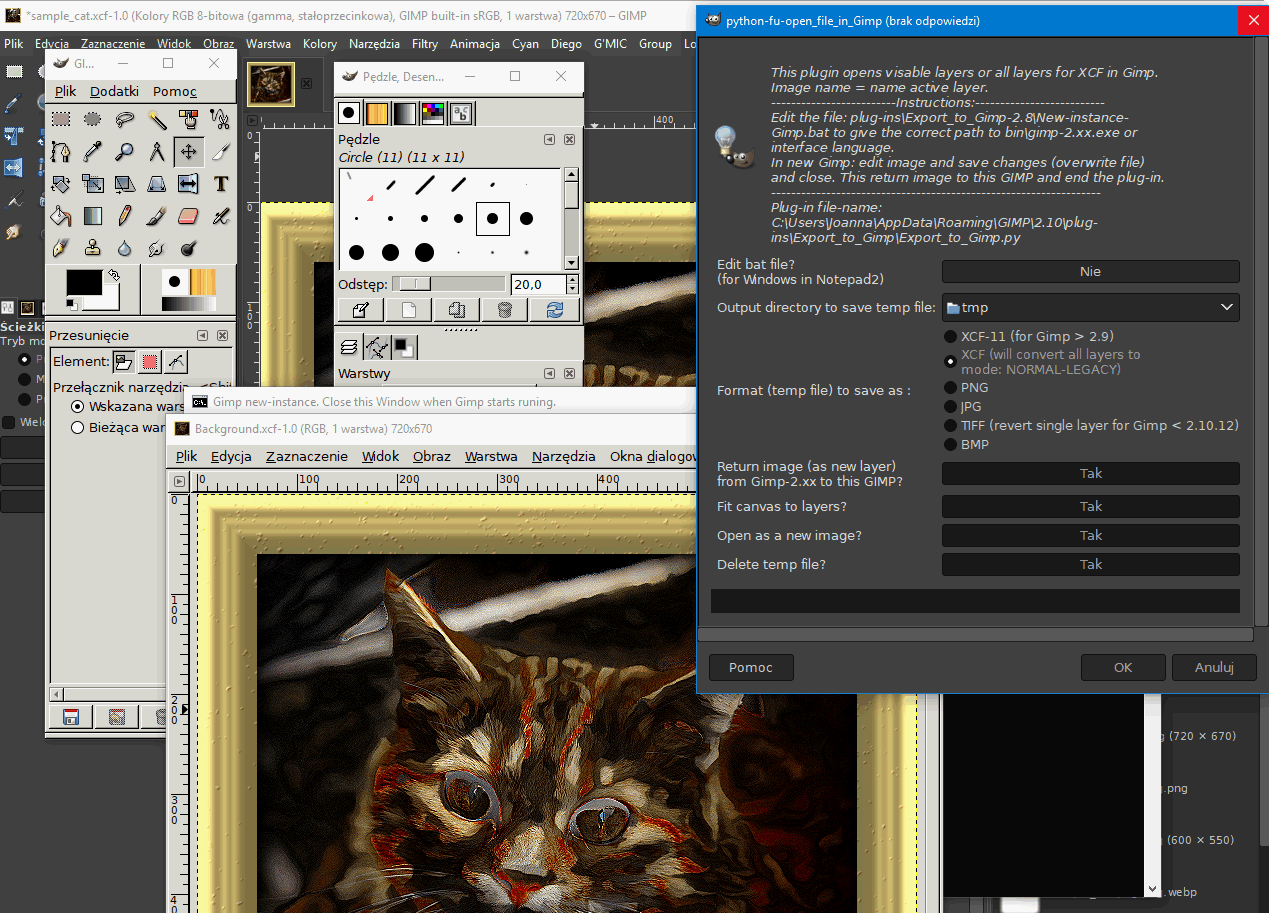Choose the Gradient blend tool
The image size is (1269, 913).
(93, 216)
